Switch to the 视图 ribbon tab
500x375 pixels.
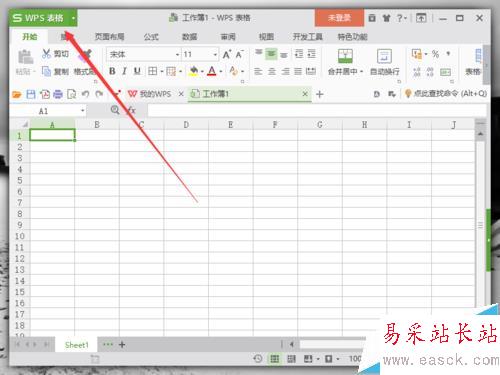[266, 36]
